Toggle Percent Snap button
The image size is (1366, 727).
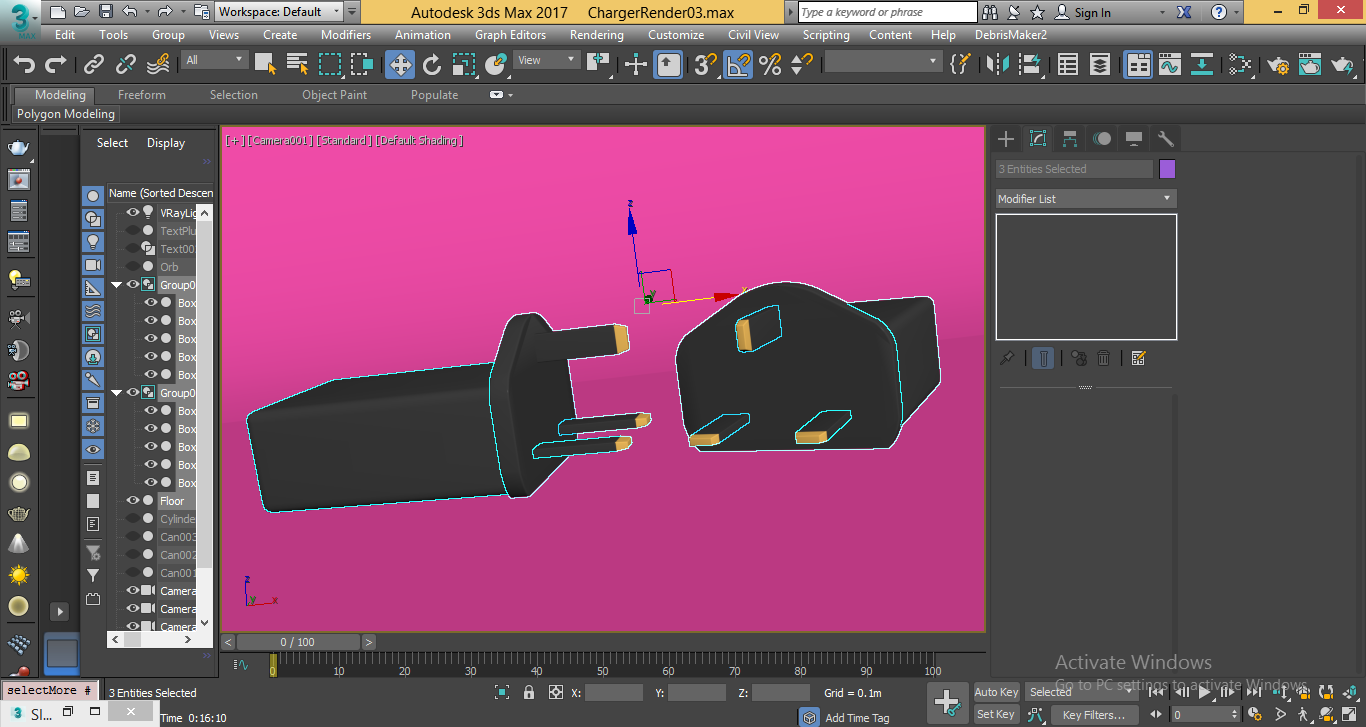[770, 65]
